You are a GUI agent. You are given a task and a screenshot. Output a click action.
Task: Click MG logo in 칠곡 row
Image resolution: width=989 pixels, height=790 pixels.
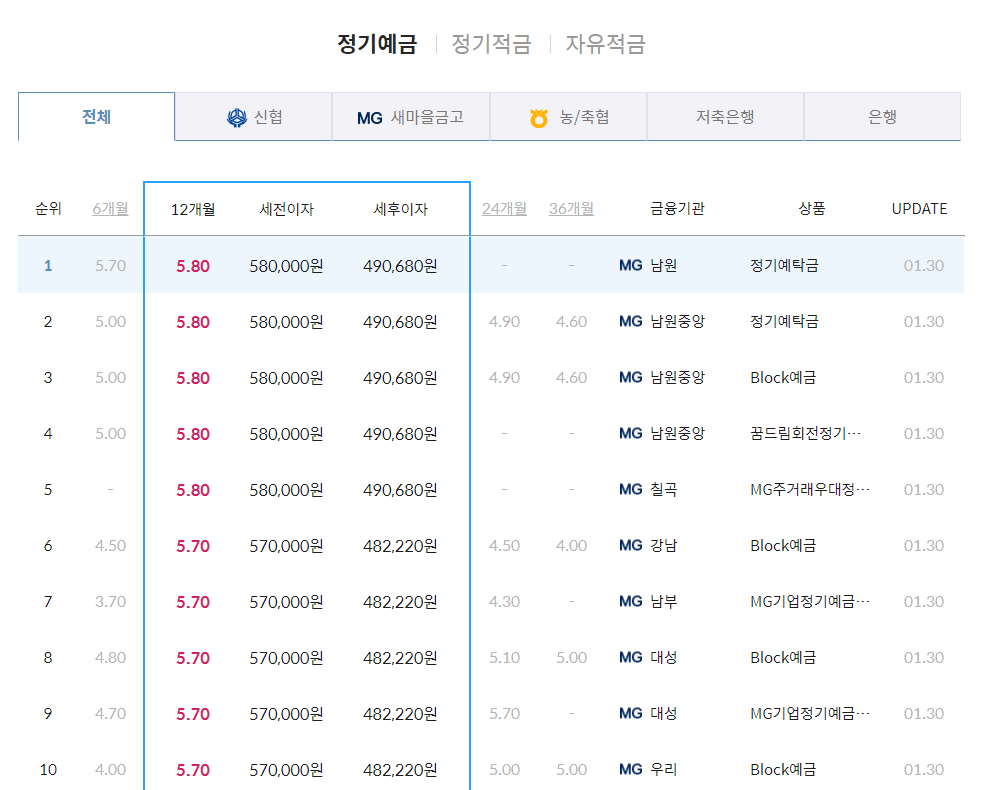631,490
